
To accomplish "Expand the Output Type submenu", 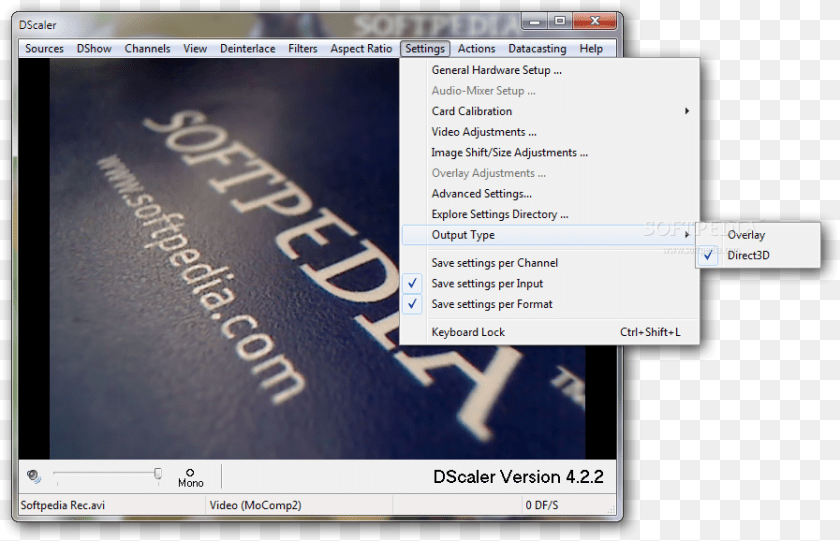I will pyautogui.click(x=550, y=235).
